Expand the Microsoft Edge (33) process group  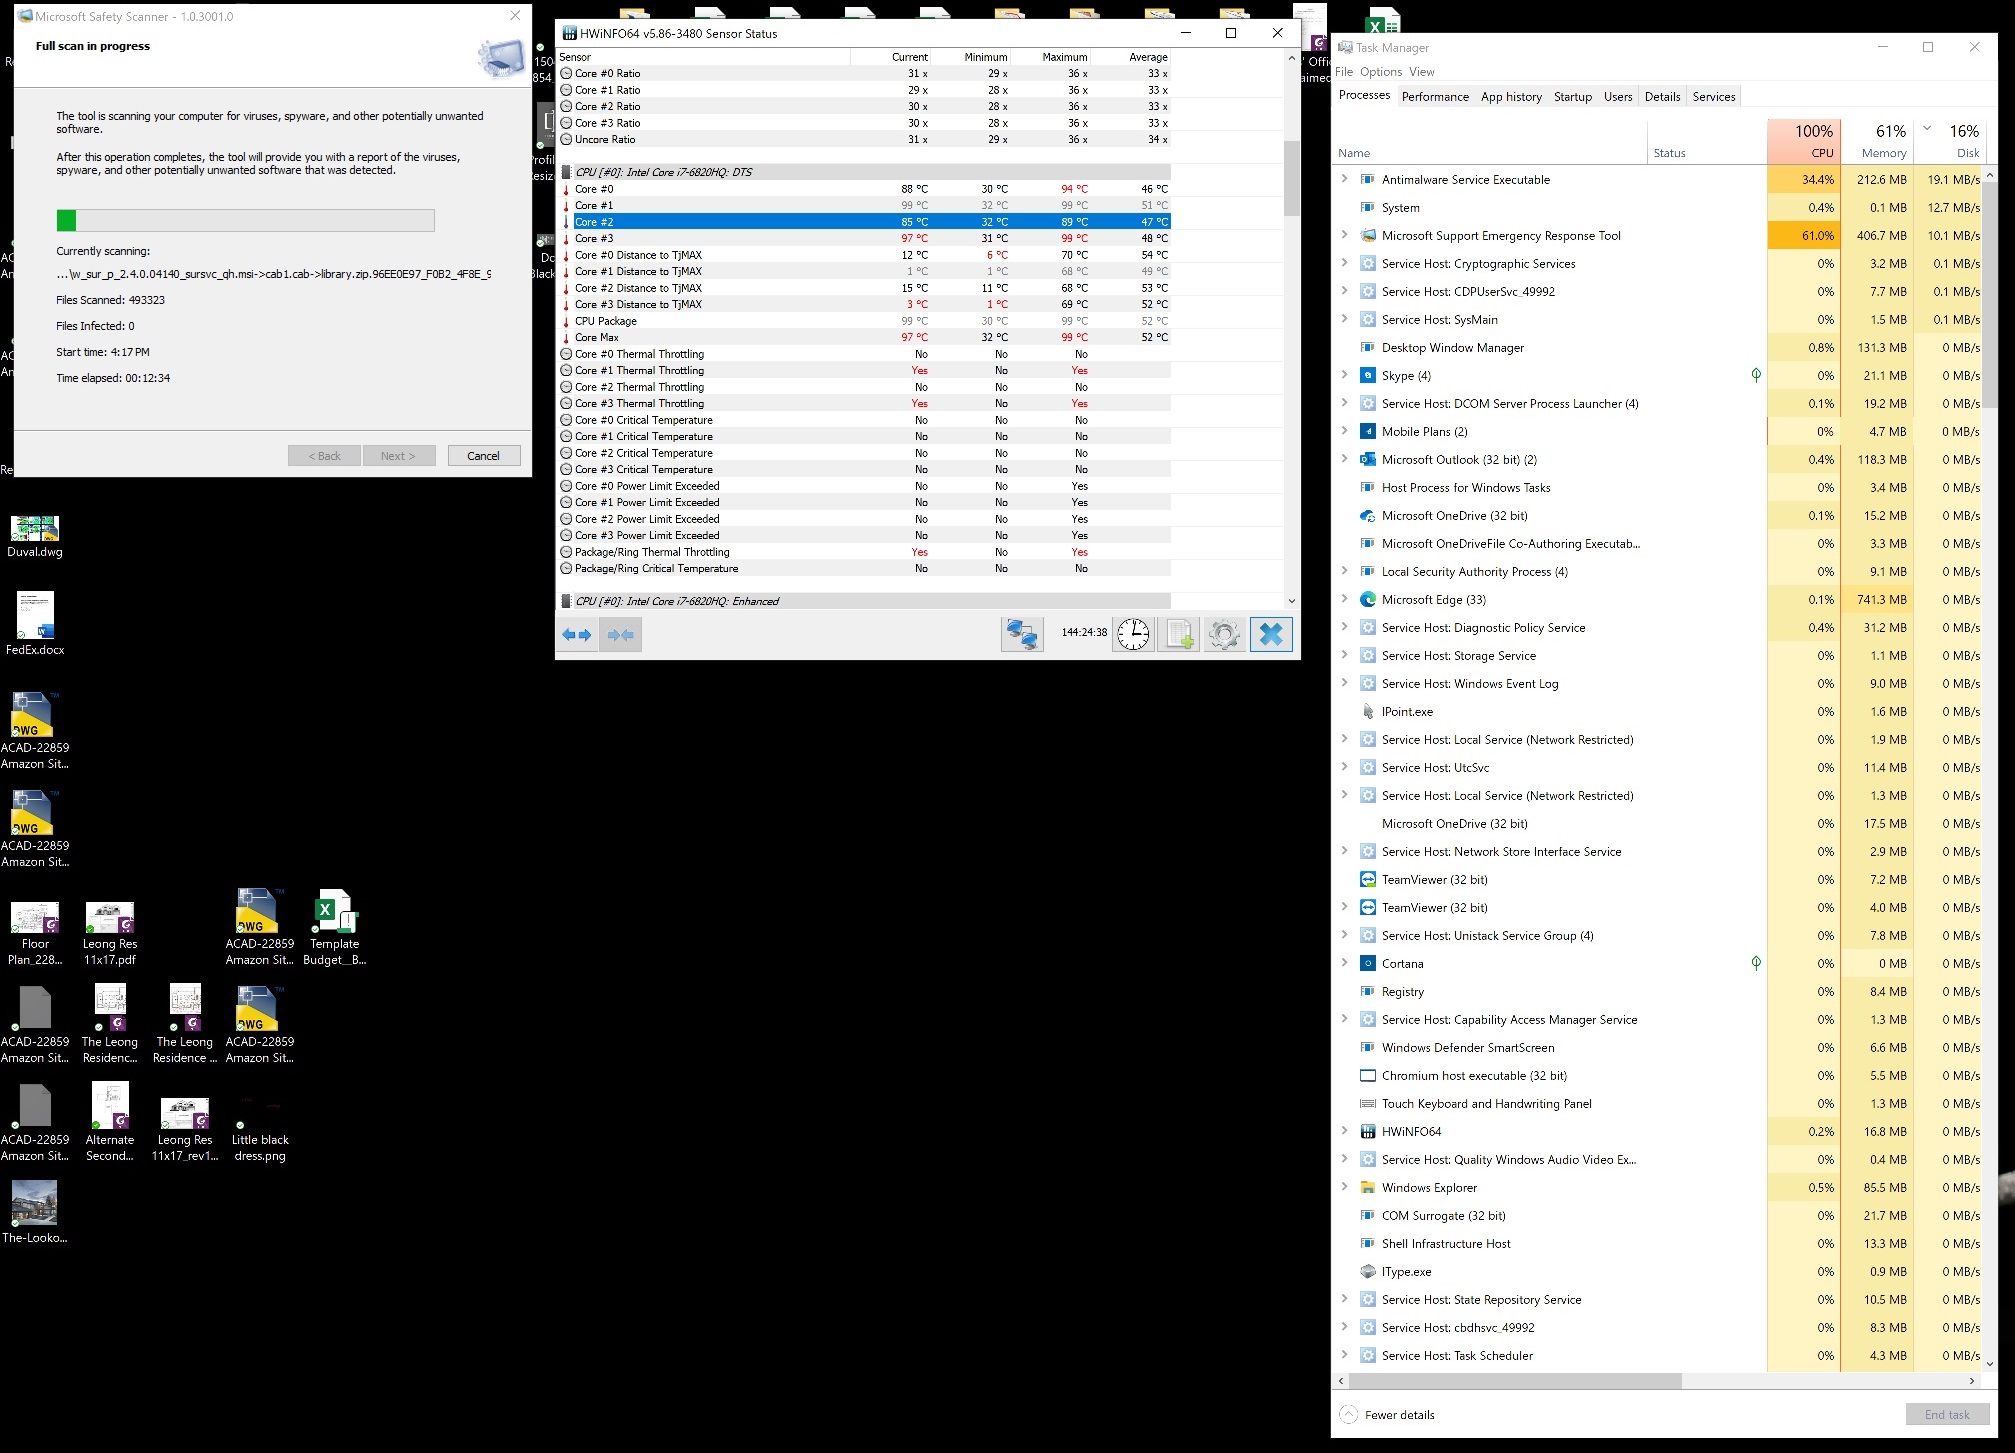1344,599
